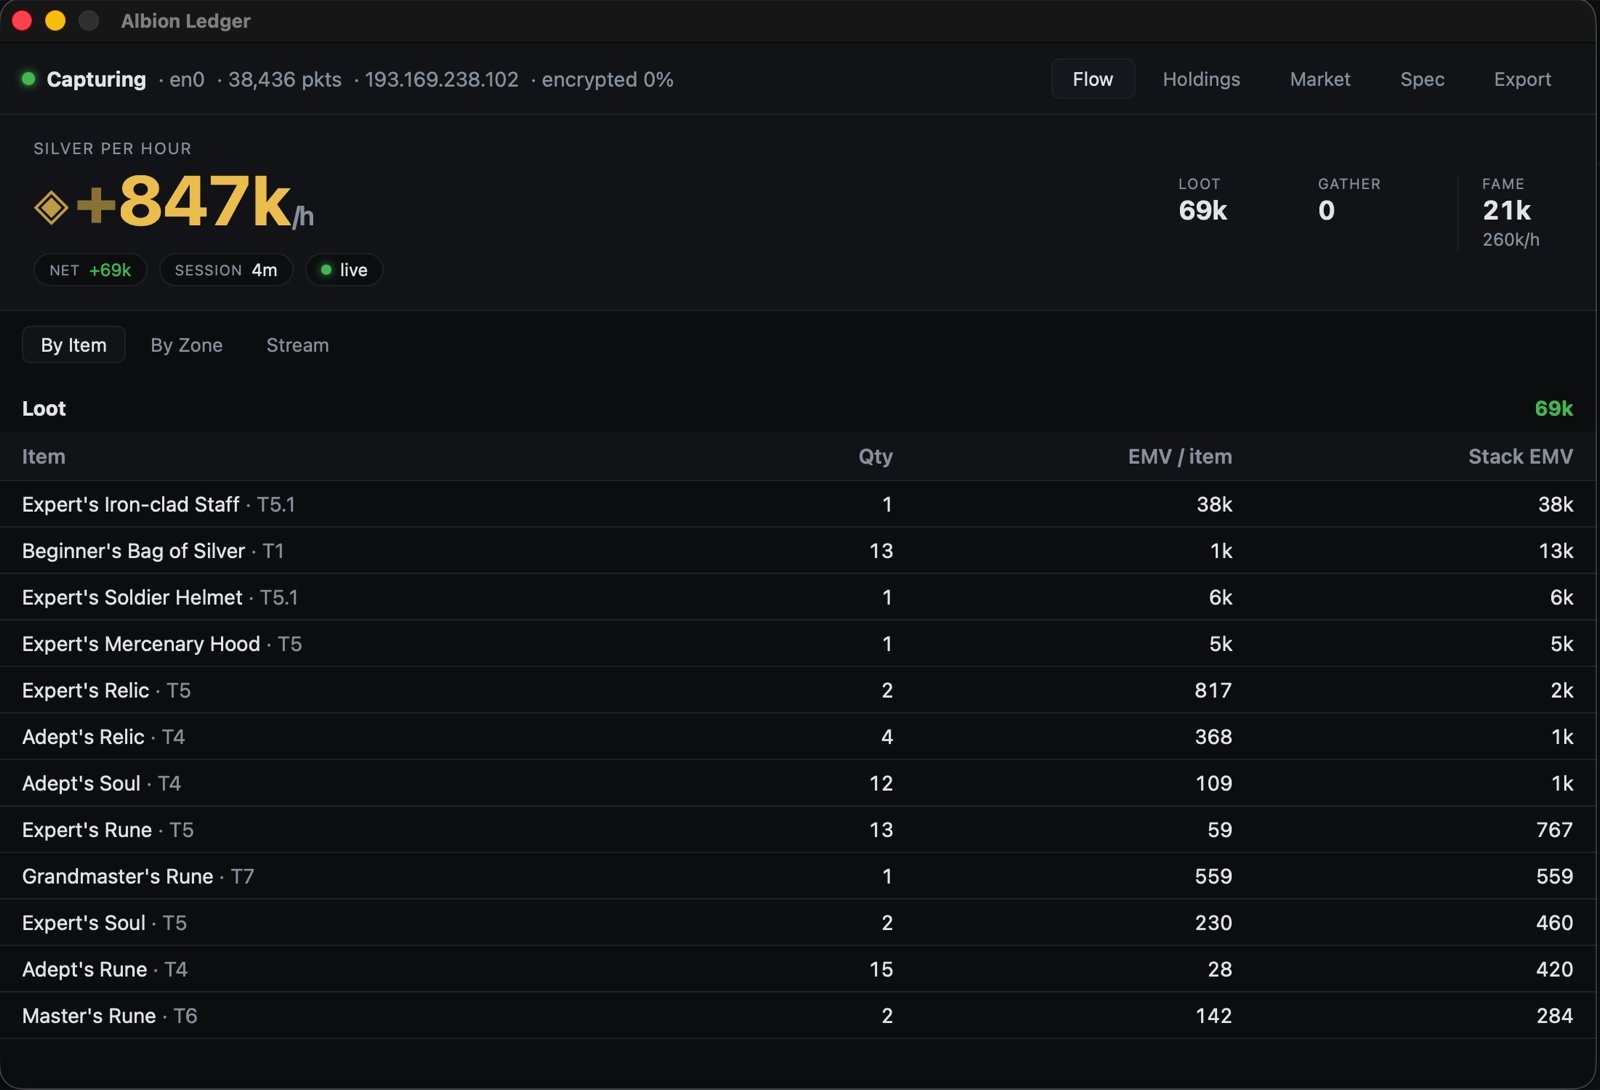Click the green 69k Loot total
This screenshot has height=1090, width=1600.
[1553, 408]
